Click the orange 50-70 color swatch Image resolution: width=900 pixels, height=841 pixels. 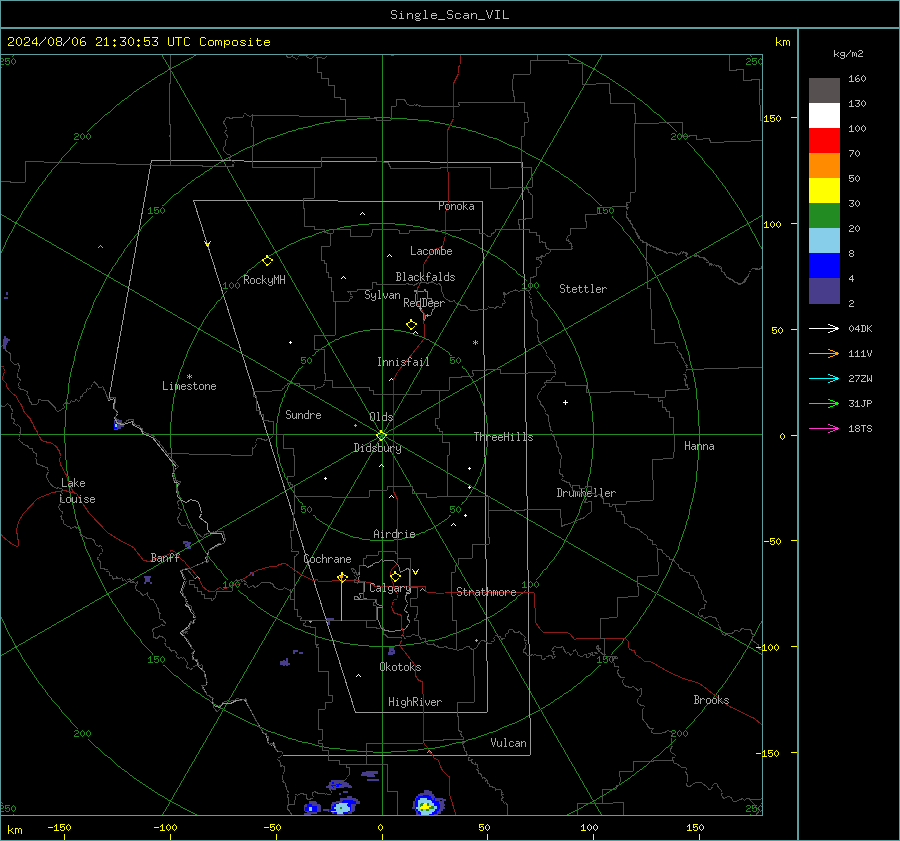click(824, 165)
